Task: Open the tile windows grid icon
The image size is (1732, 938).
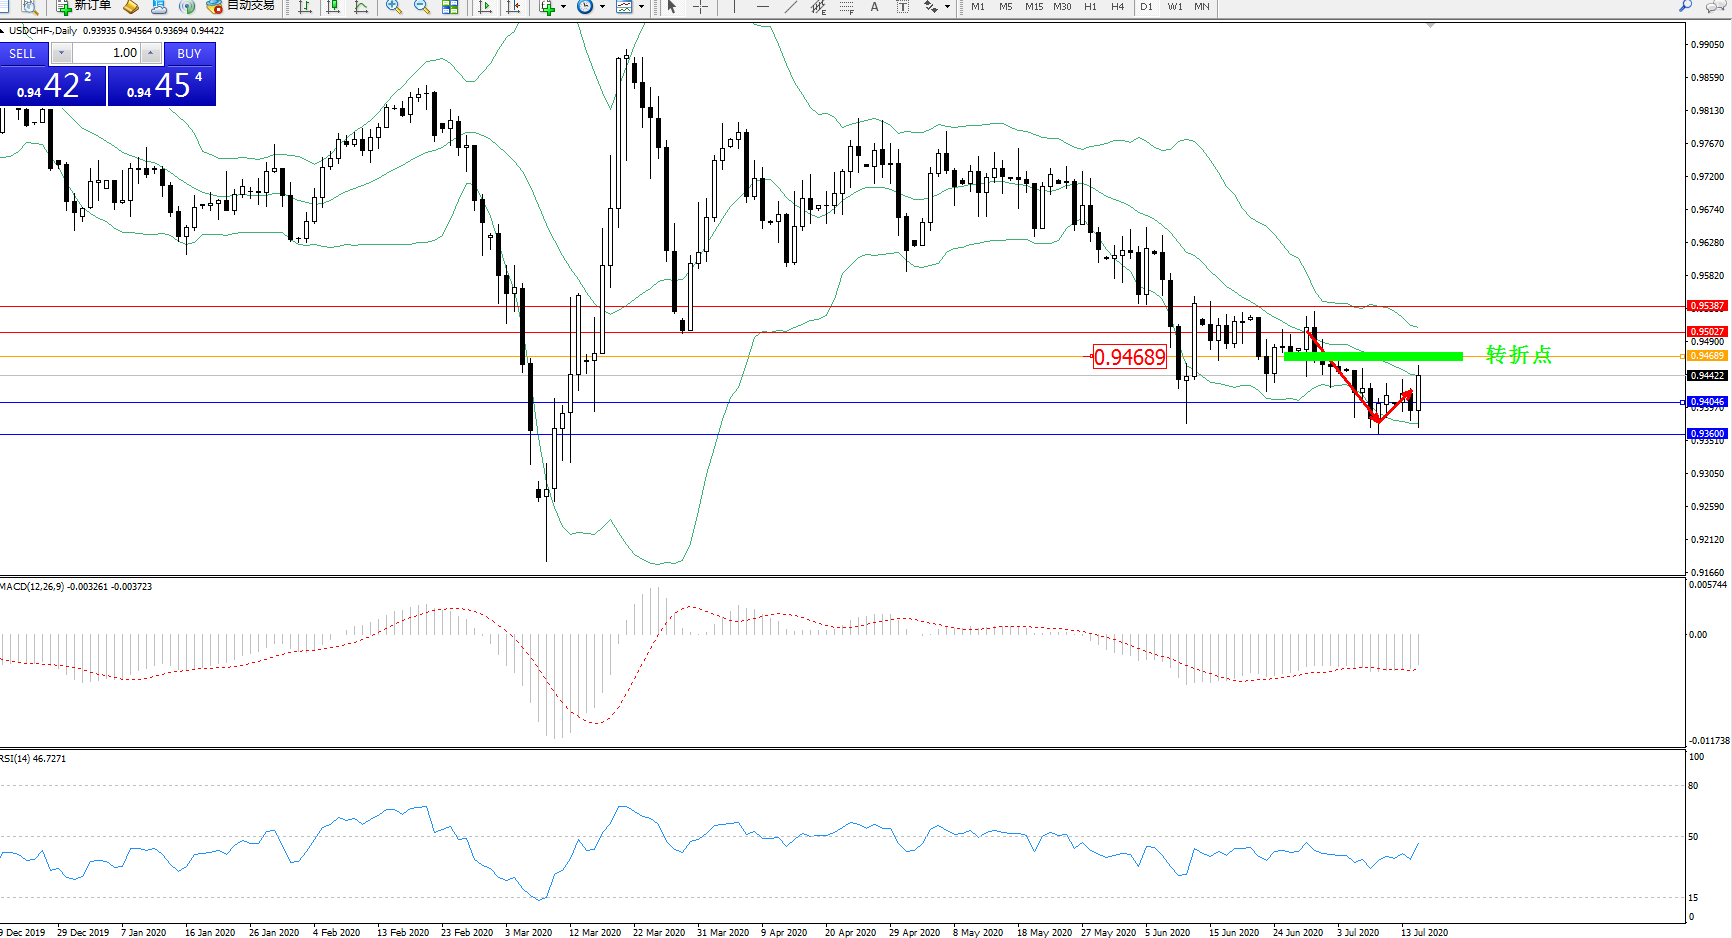Action: coord(450,7)
